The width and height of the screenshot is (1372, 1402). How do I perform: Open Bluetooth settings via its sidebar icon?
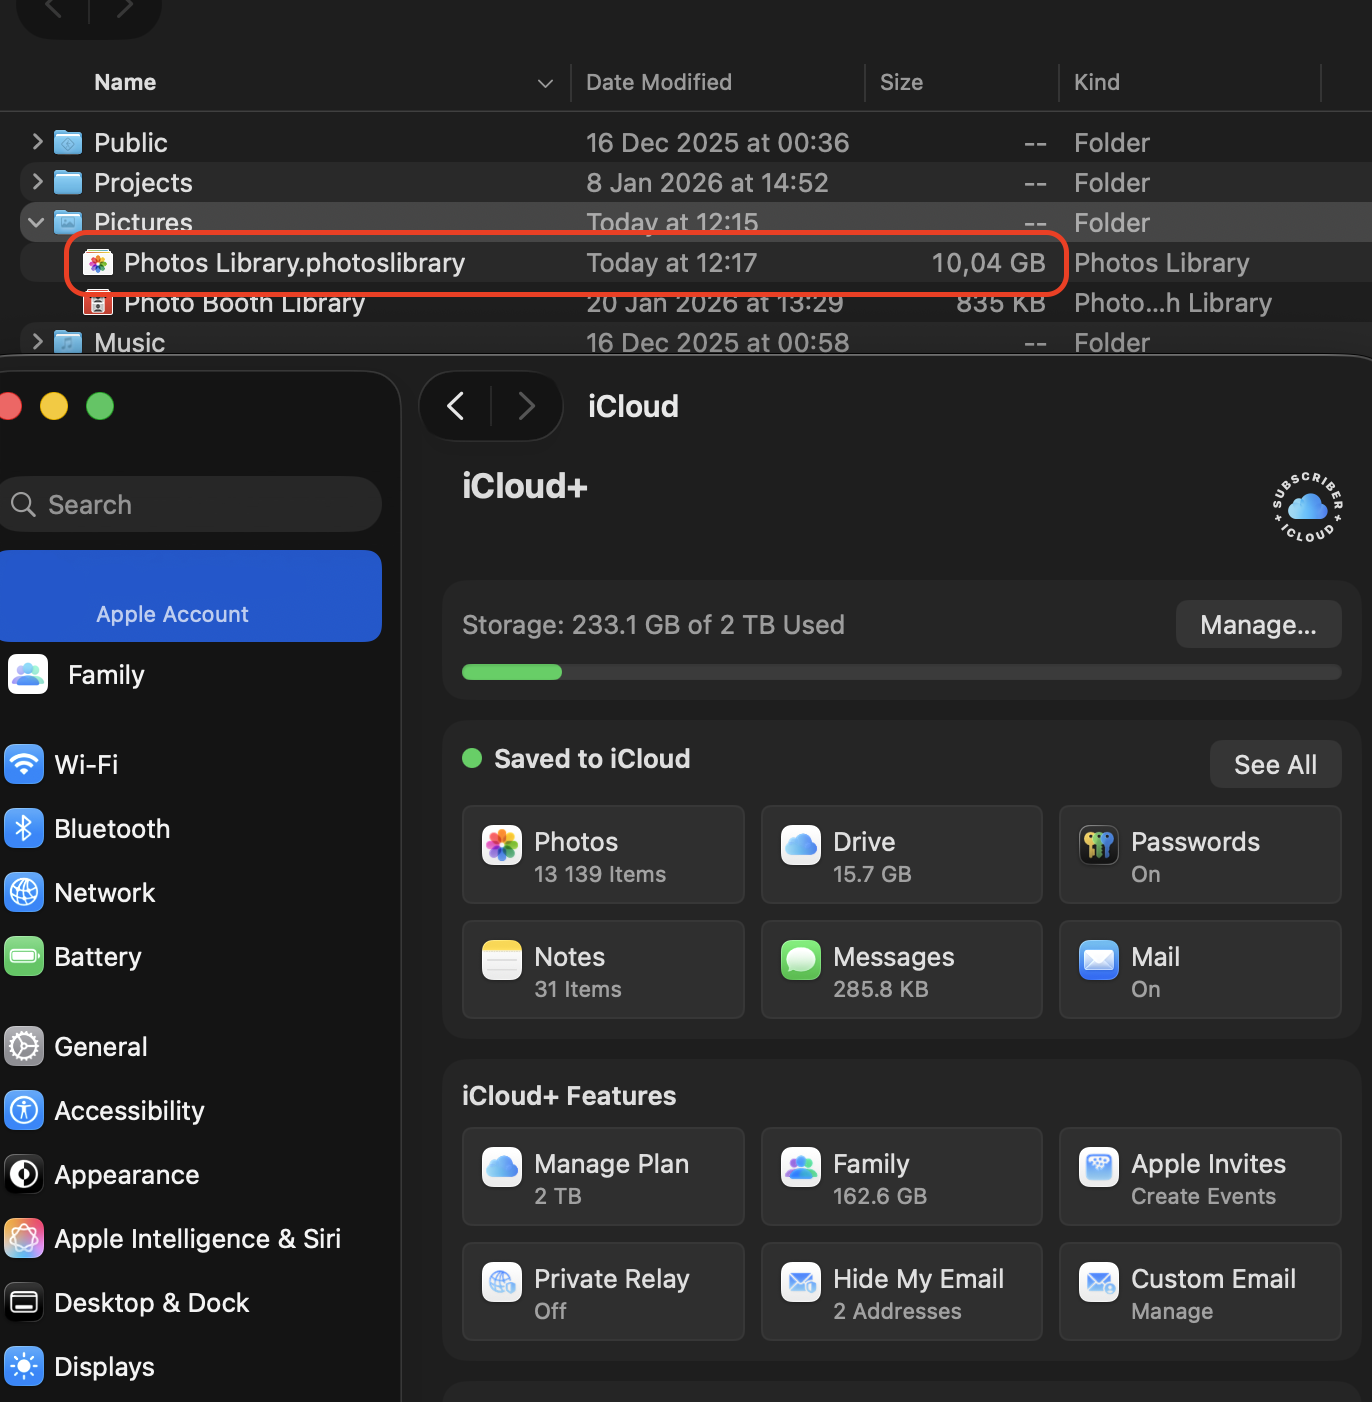[x=24, y=829]
